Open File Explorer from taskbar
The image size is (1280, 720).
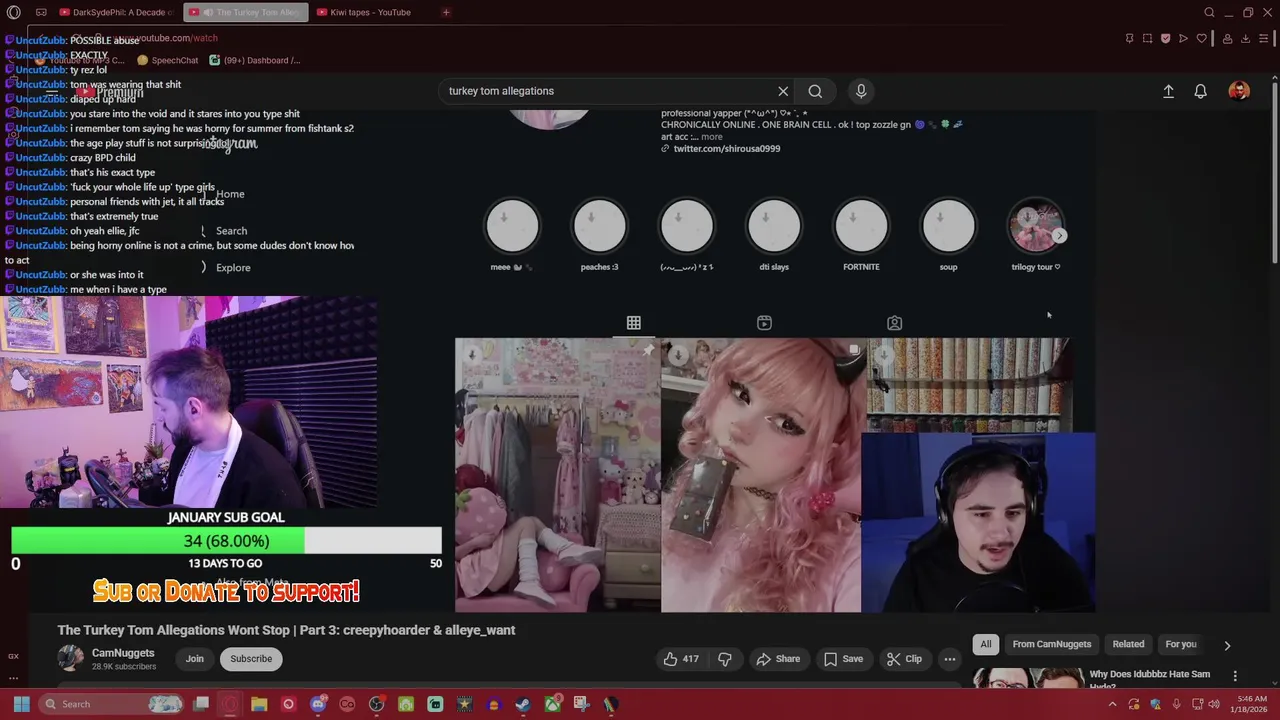tap(259, 704)
